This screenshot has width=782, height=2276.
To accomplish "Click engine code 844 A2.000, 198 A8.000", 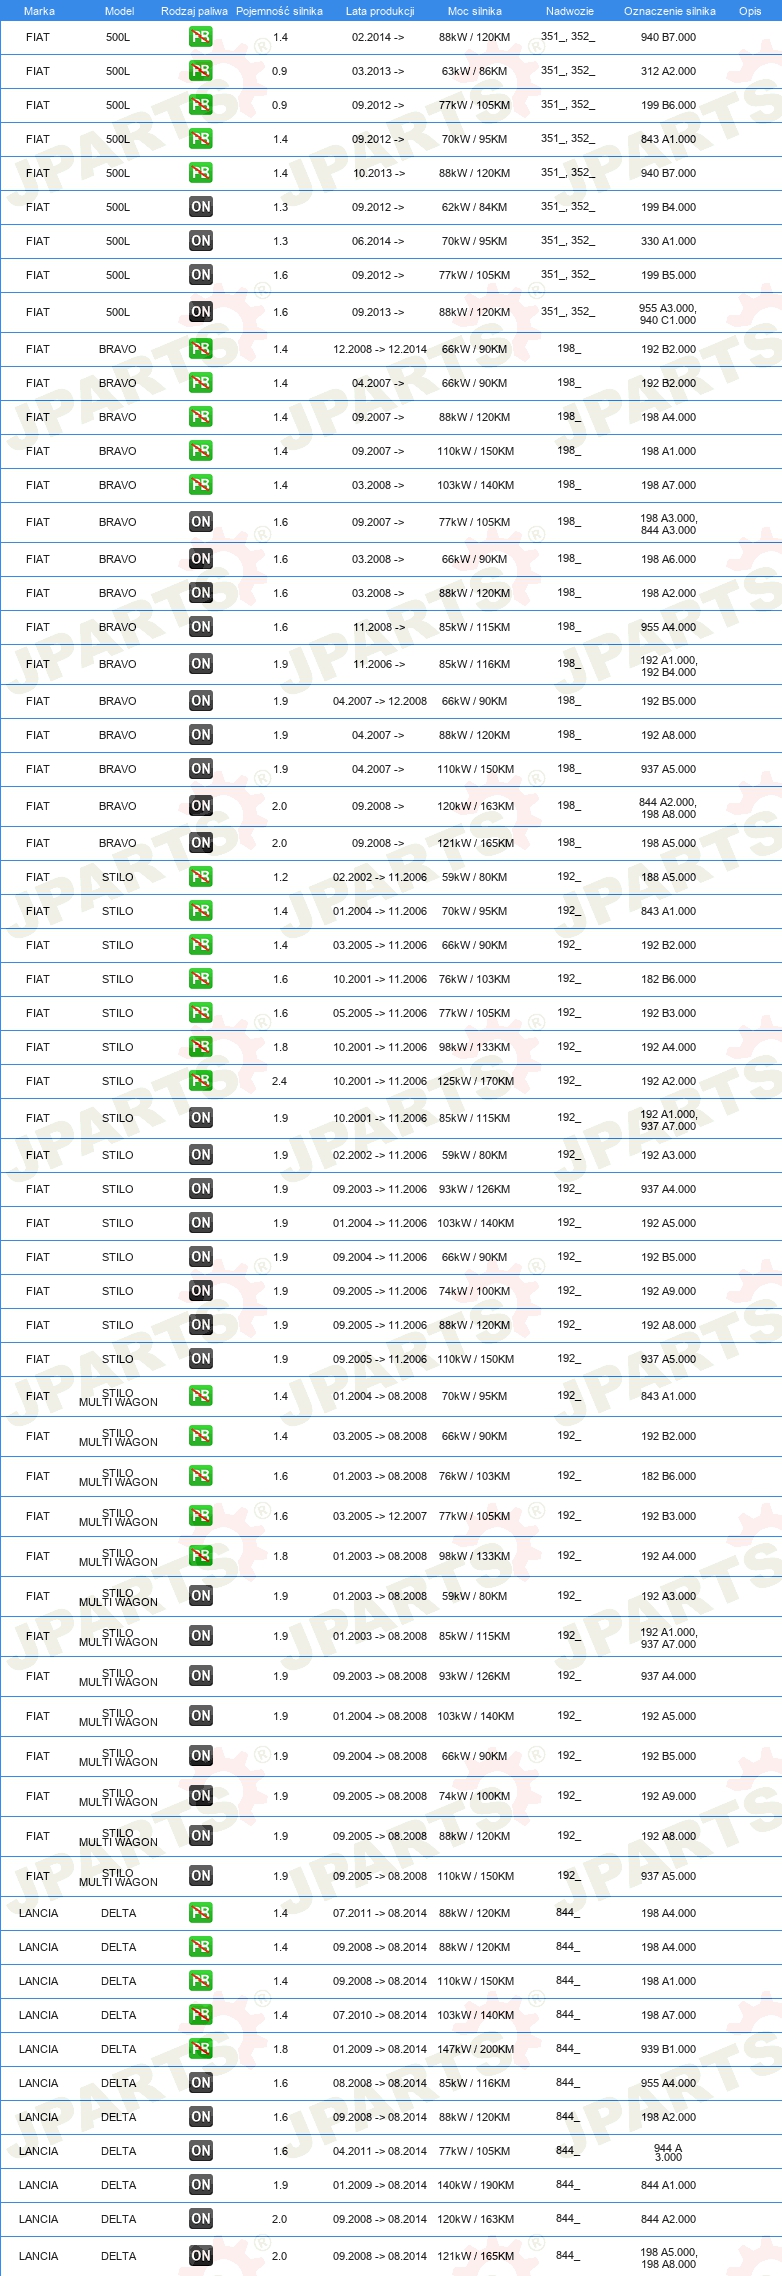I will [x=669, y=808].
